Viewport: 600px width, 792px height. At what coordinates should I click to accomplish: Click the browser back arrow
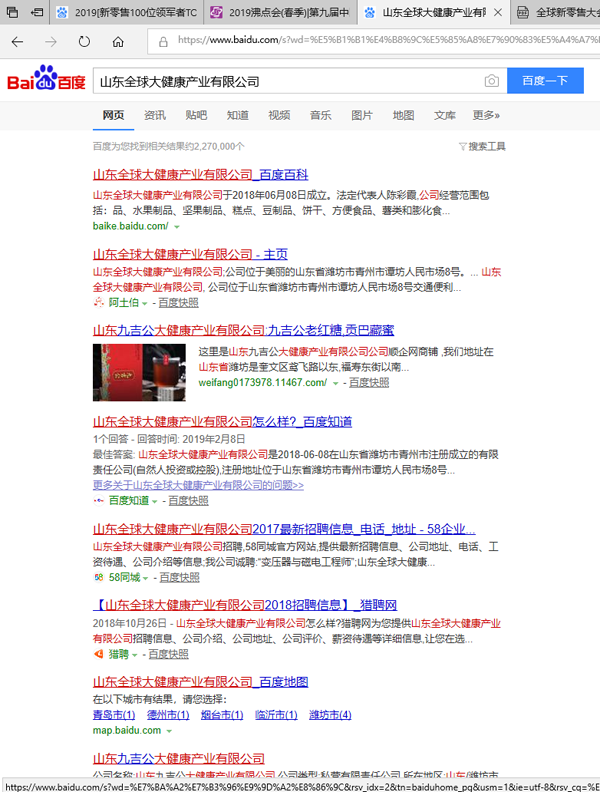pos(17,42)
